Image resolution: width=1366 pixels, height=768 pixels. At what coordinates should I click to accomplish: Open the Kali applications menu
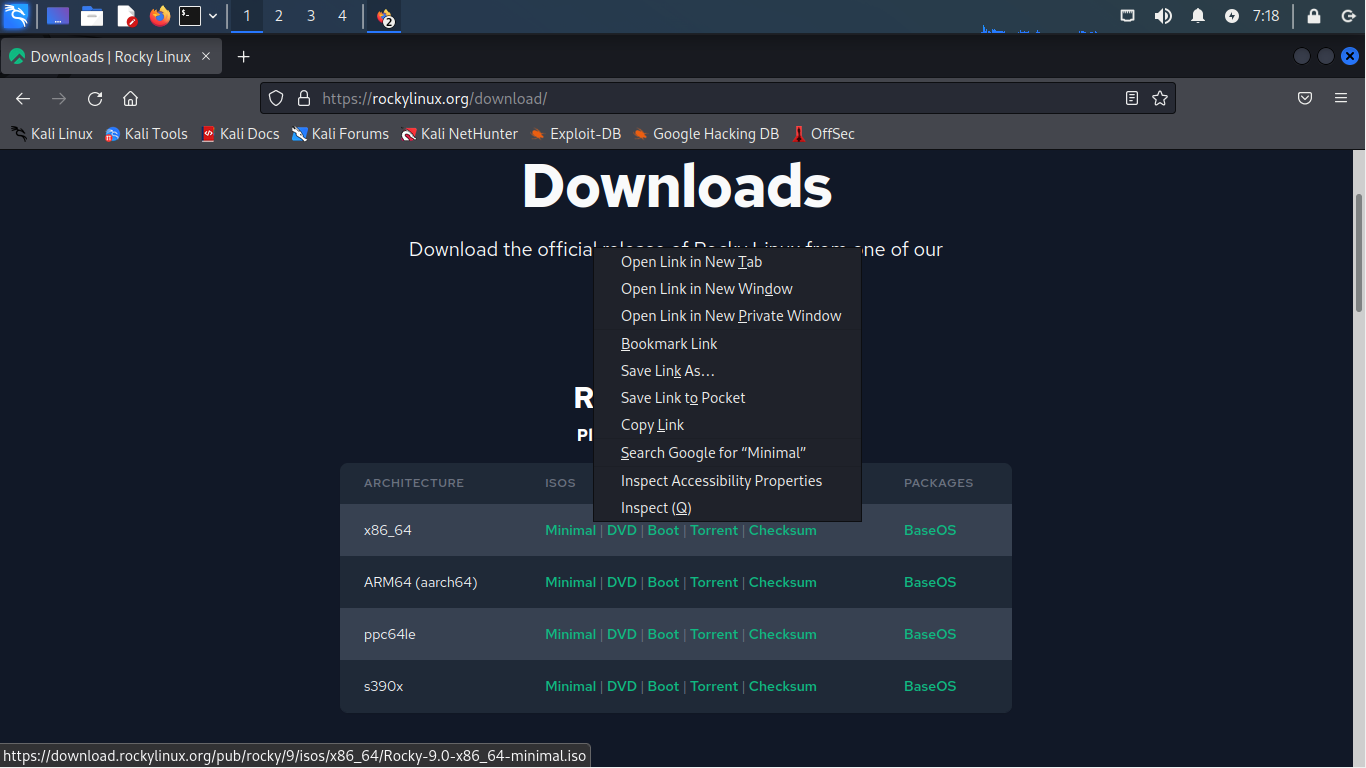(x=16, y=16)
